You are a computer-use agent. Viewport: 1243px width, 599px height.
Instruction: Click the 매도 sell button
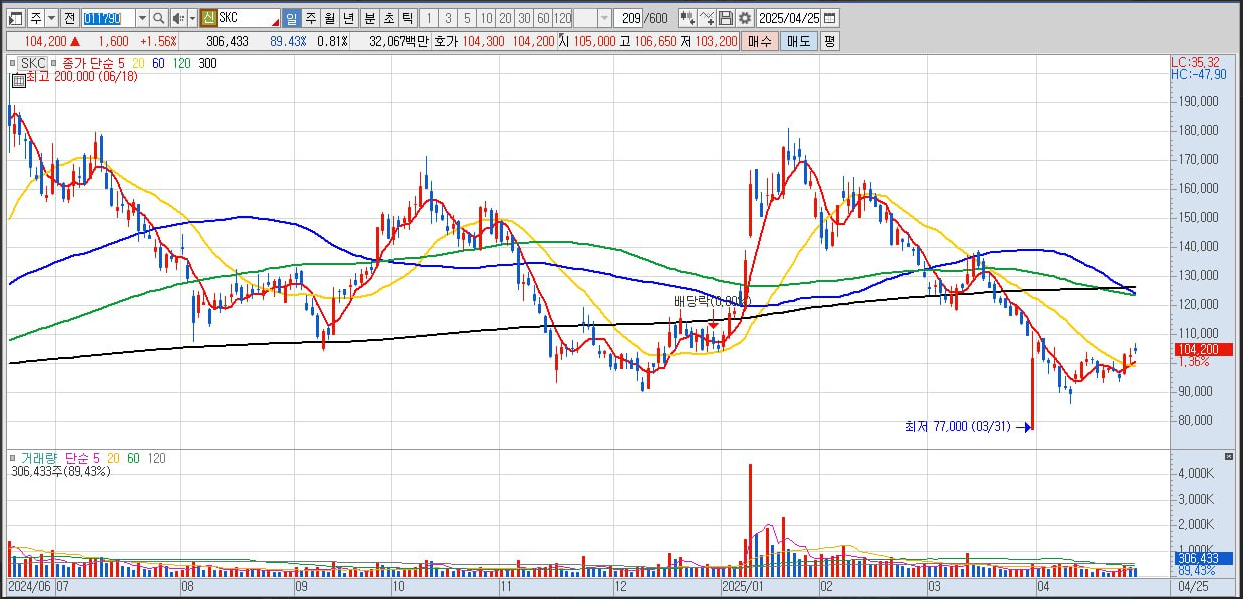798,41
